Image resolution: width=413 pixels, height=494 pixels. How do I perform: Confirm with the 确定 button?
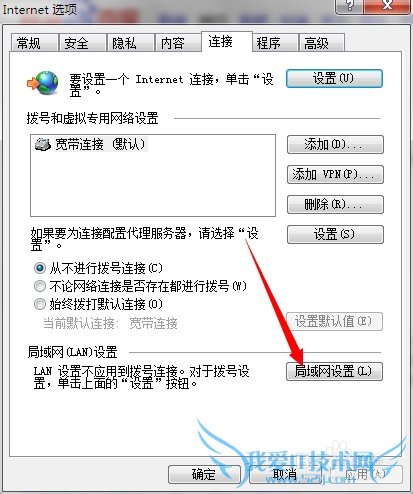204,474
